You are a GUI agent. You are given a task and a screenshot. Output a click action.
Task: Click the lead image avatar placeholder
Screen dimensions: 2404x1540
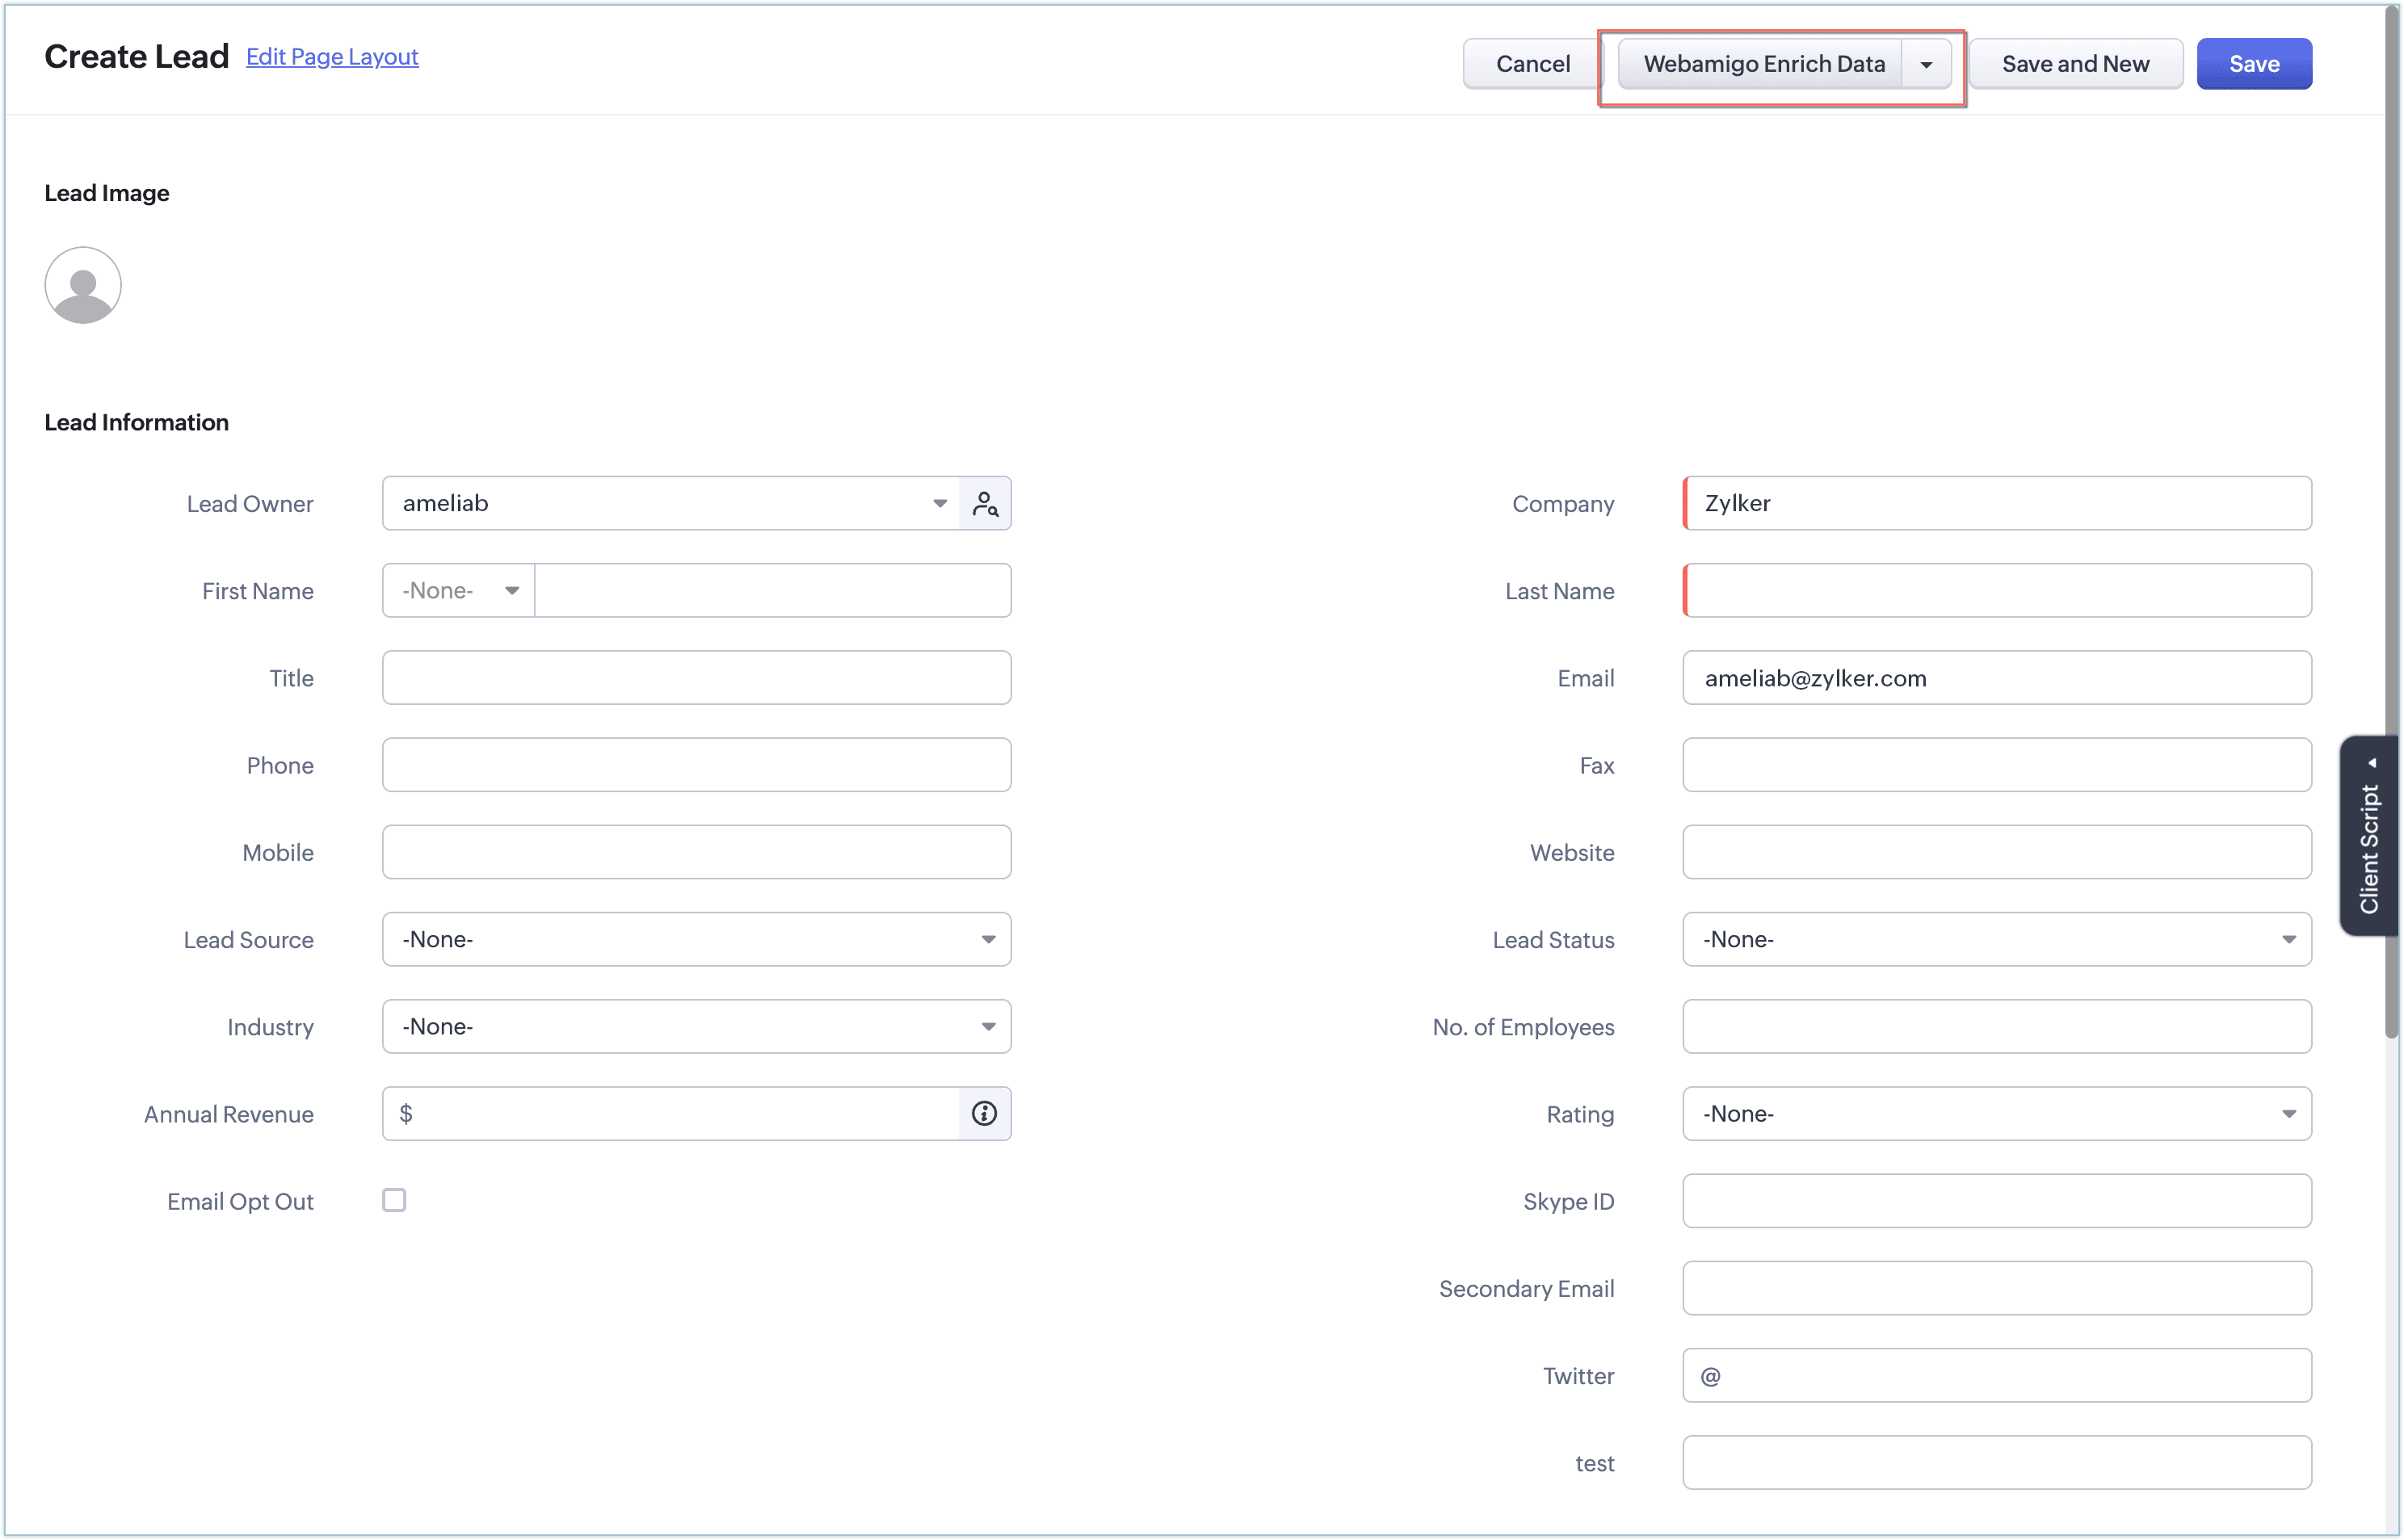[83, 285]
